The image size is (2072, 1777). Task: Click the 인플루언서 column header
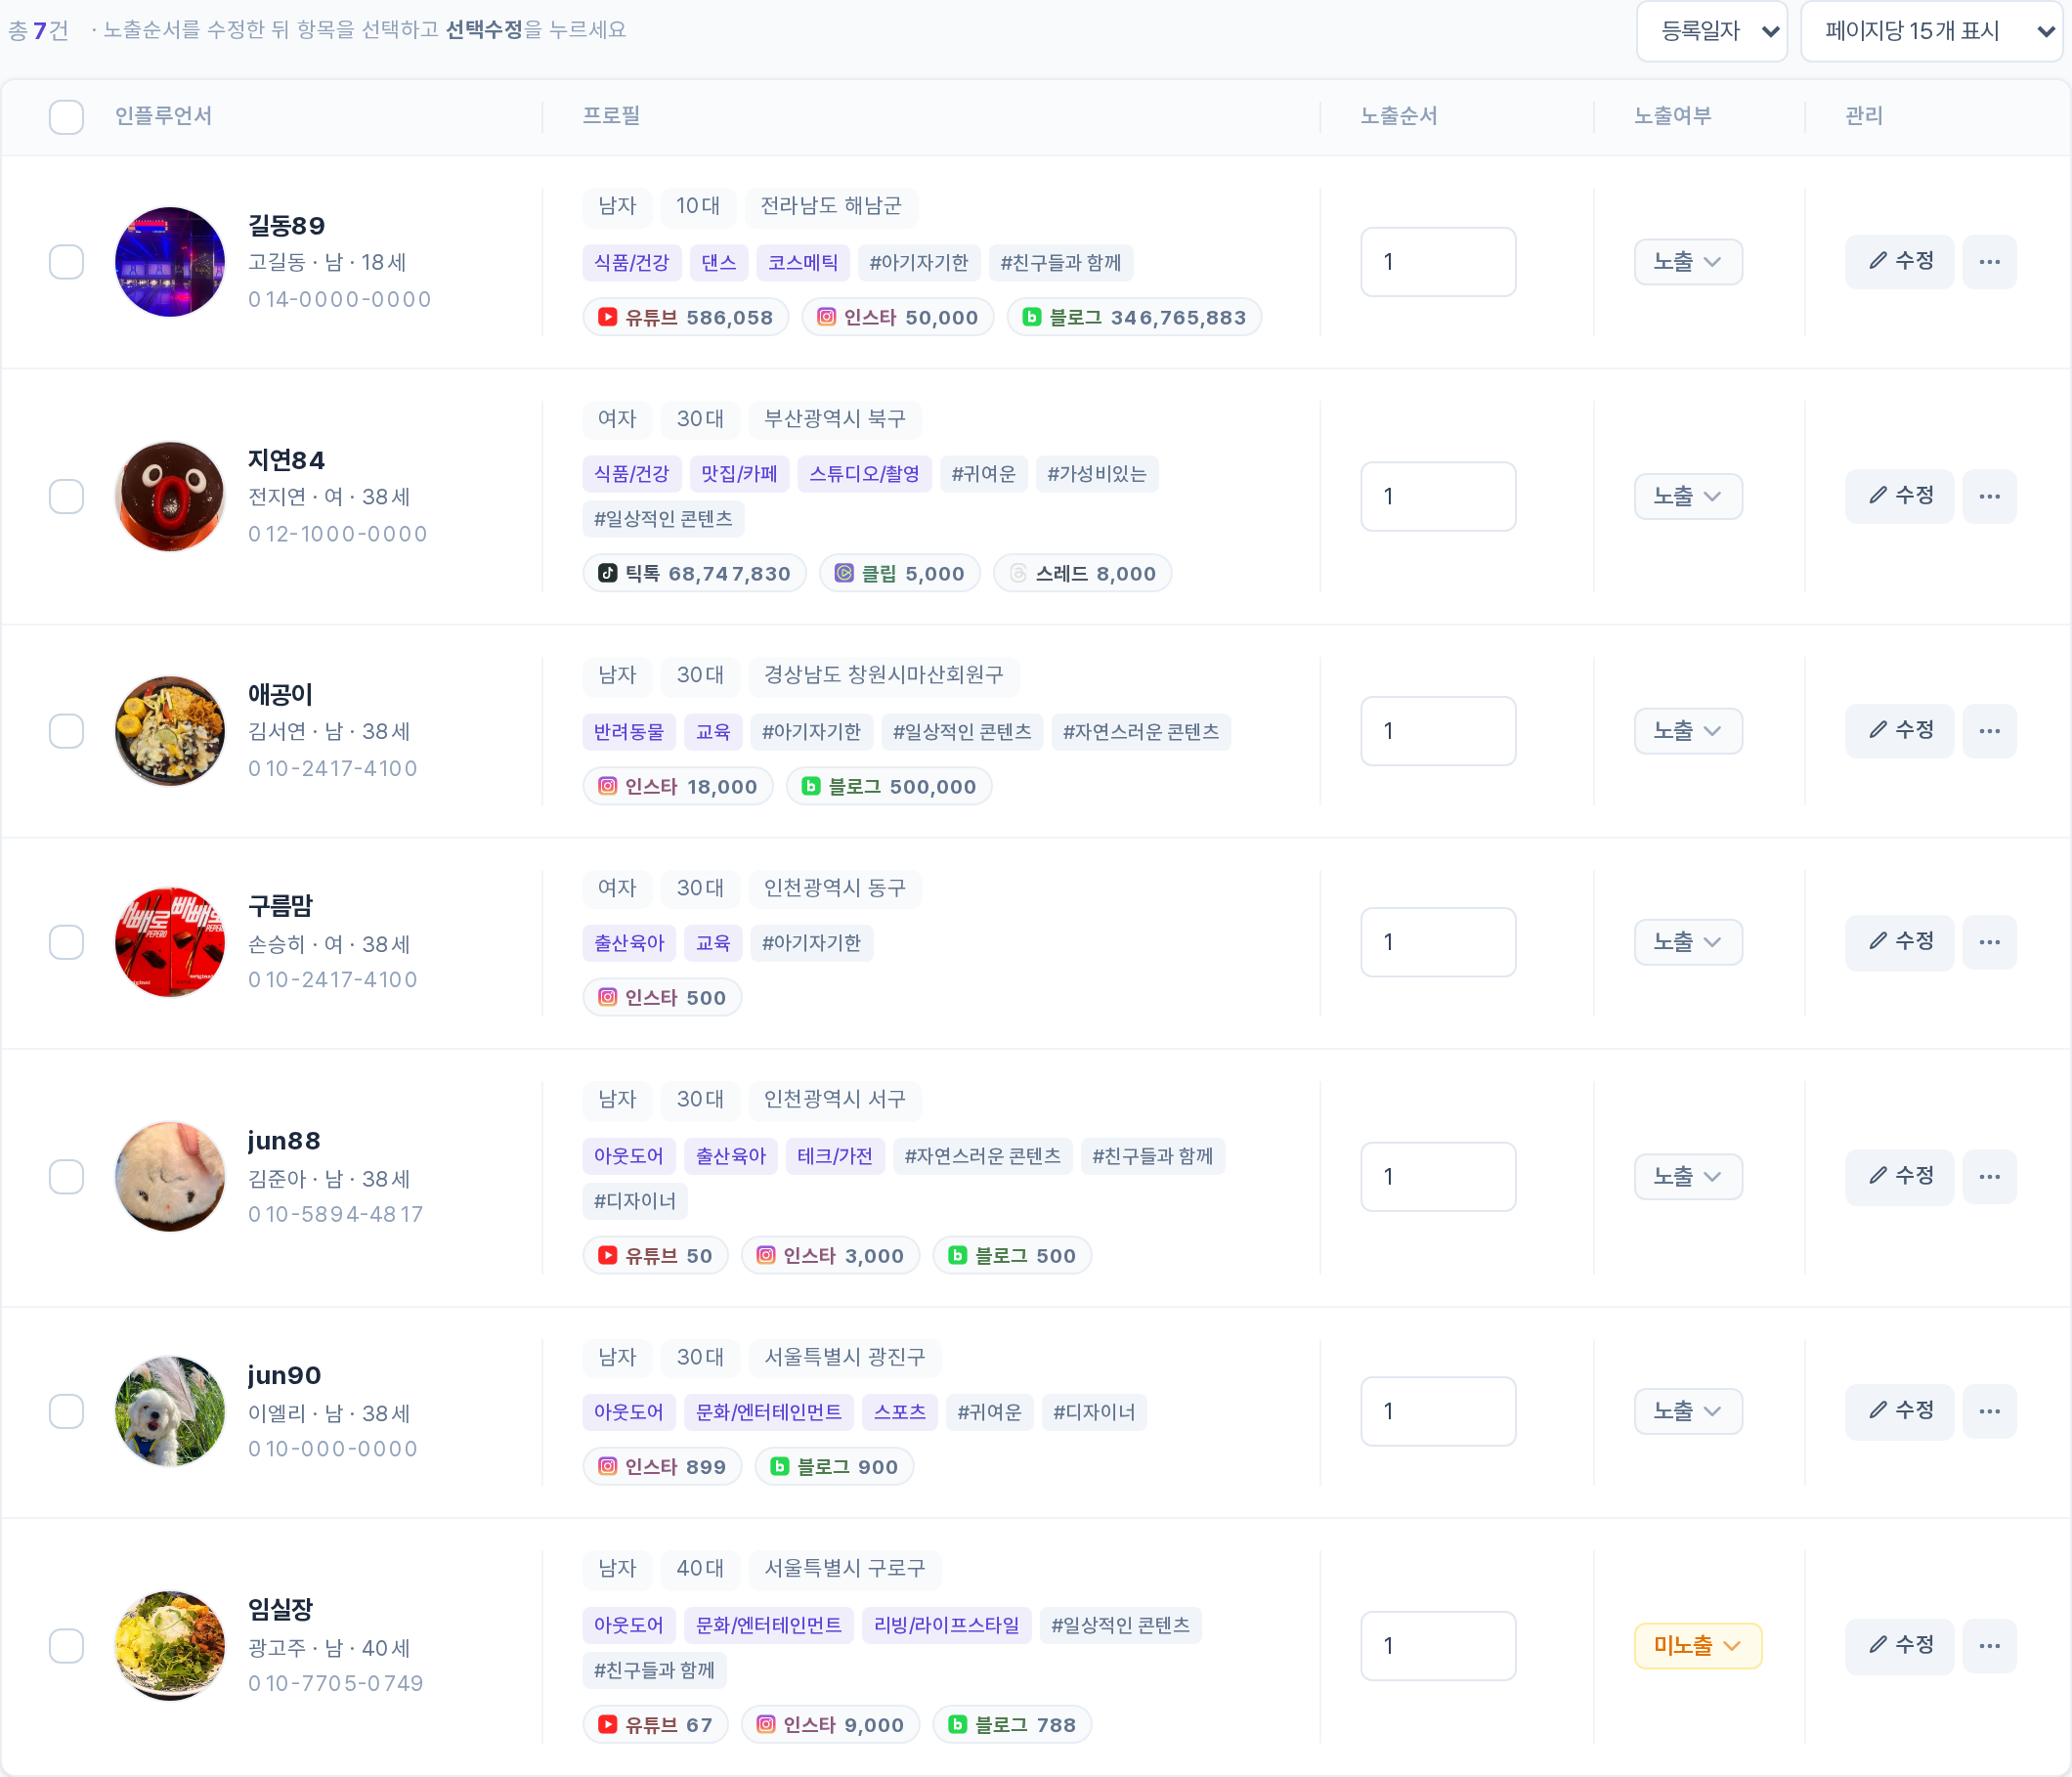[164, 117]
